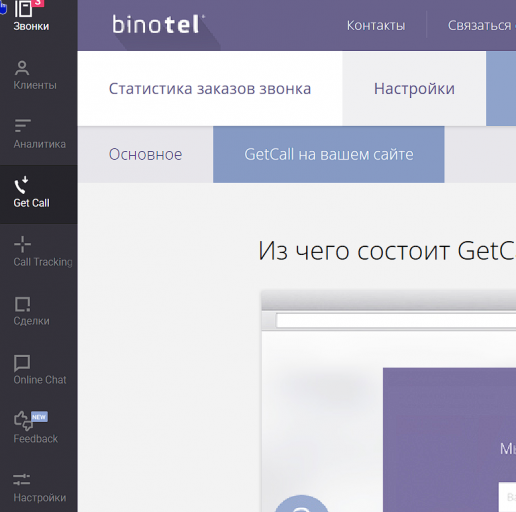Click the round blue widget button in preview
516x512 pixels.
(301, 503)
